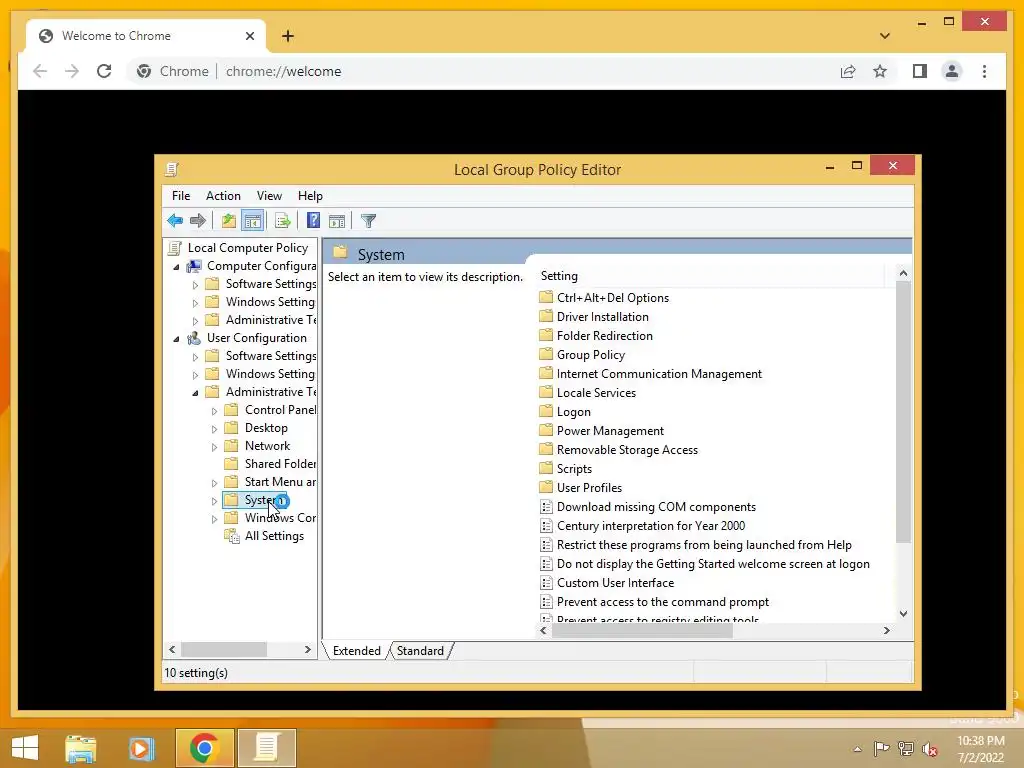Viewport: 1024px width, 768px height.
Task: Select Custom User Interface setting
Action: 615,583
